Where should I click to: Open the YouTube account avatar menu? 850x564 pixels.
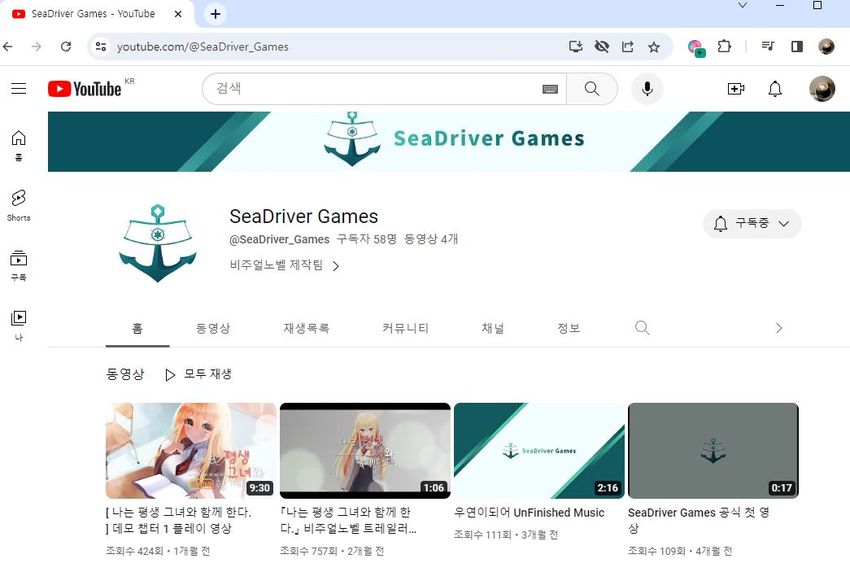[x=822, y=89]
